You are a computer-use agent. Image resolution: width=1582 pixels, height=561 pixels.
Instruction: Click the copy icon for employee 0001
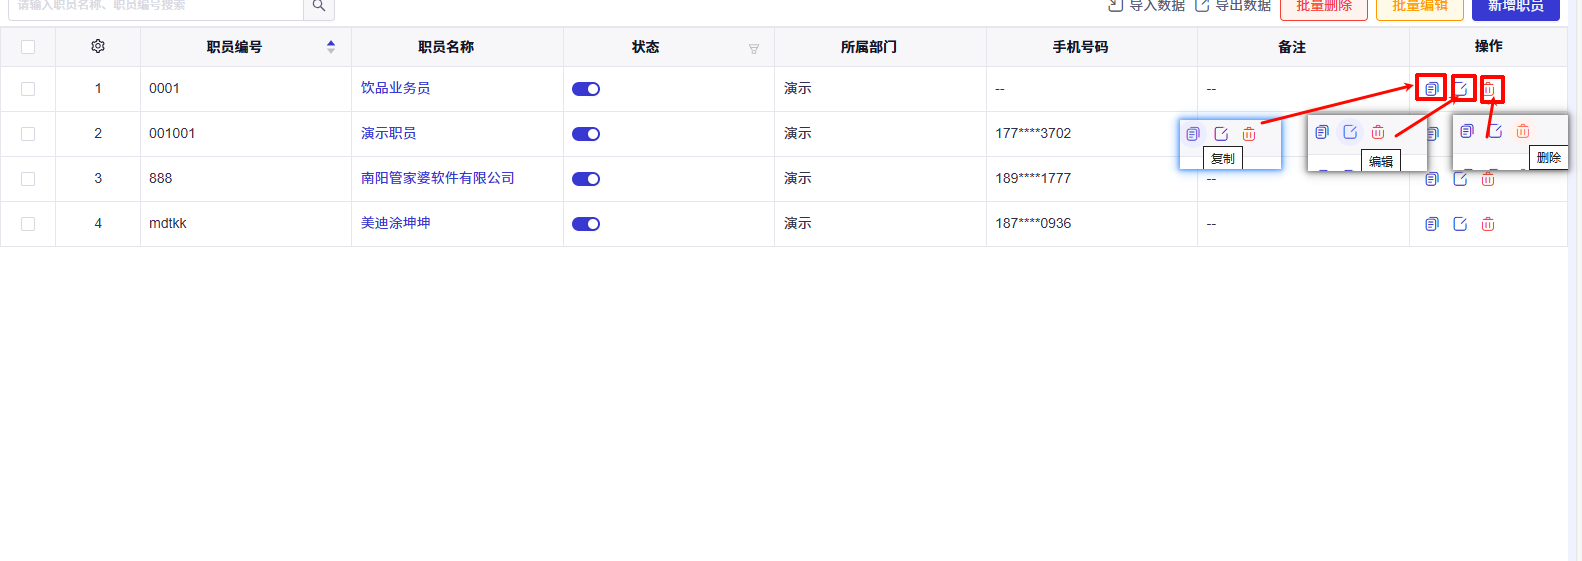point(1432,89)
